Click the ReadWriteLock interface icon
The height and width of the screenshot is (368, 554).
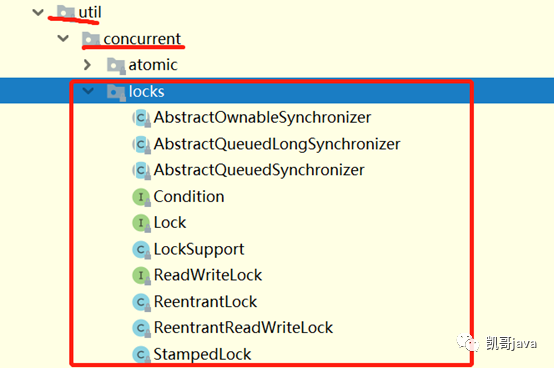tap(141, 275)
